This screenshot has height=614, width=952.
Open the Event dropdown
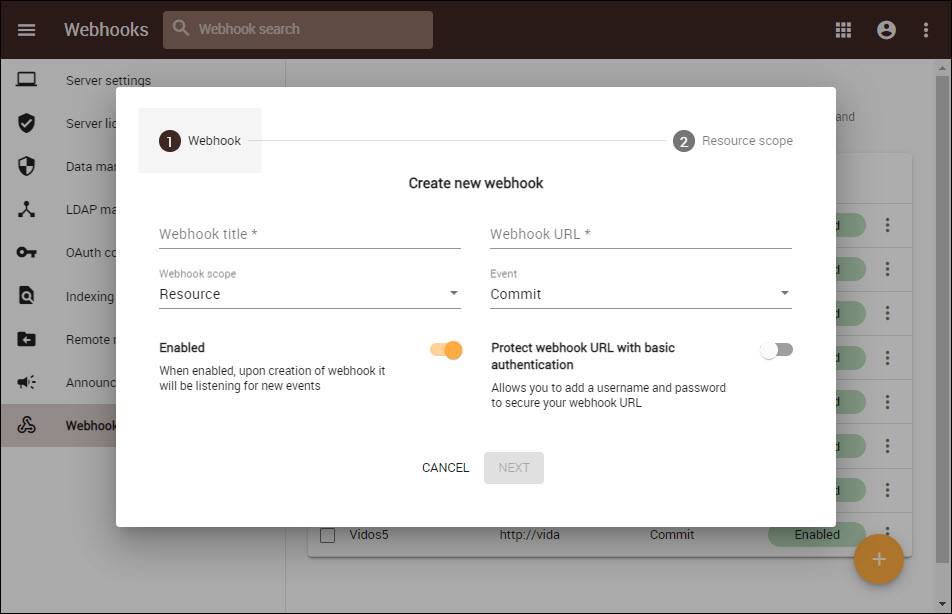click(640, 294)
